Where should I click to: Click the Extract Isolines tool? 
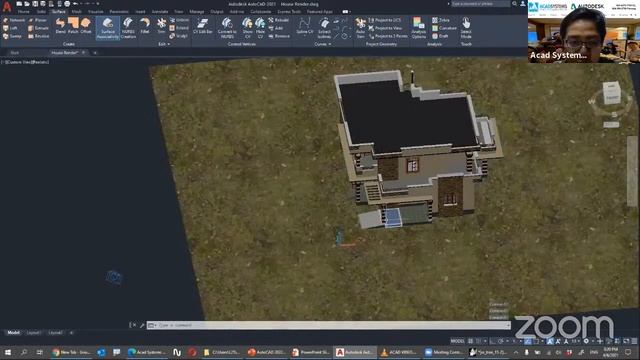click(x=324, y=28)
